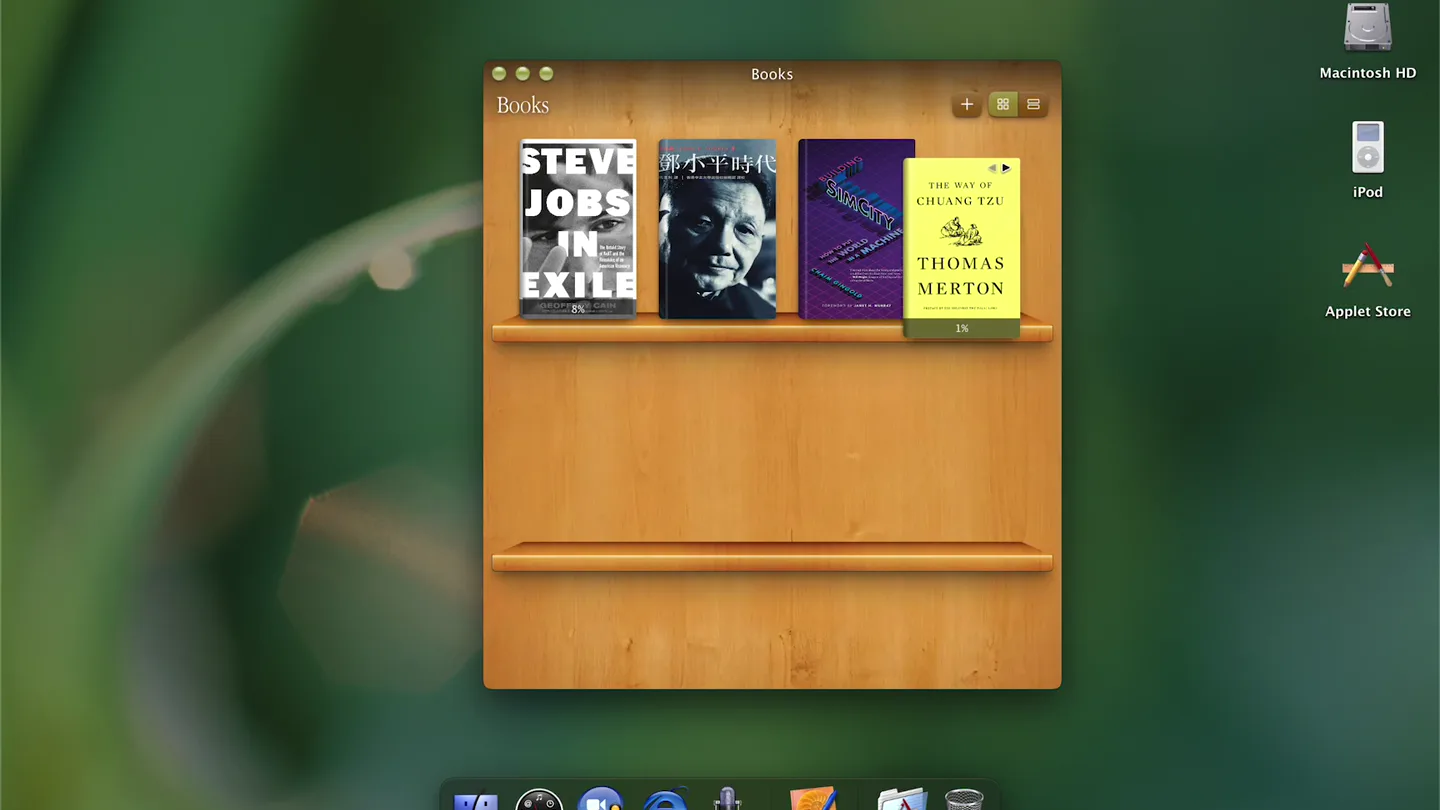Screen dimensions: 1440x810
Task: Click the Books heading in the window
Action: tap(523, 105)
